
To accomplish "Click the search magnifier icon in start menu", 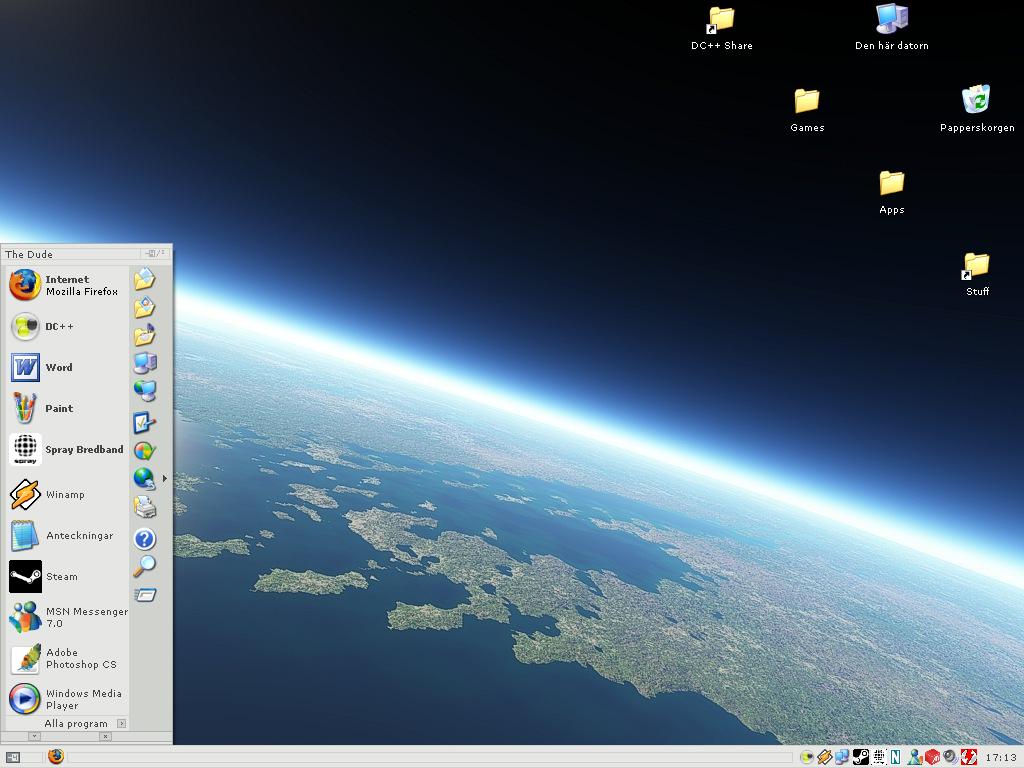I will click(145, 566).
